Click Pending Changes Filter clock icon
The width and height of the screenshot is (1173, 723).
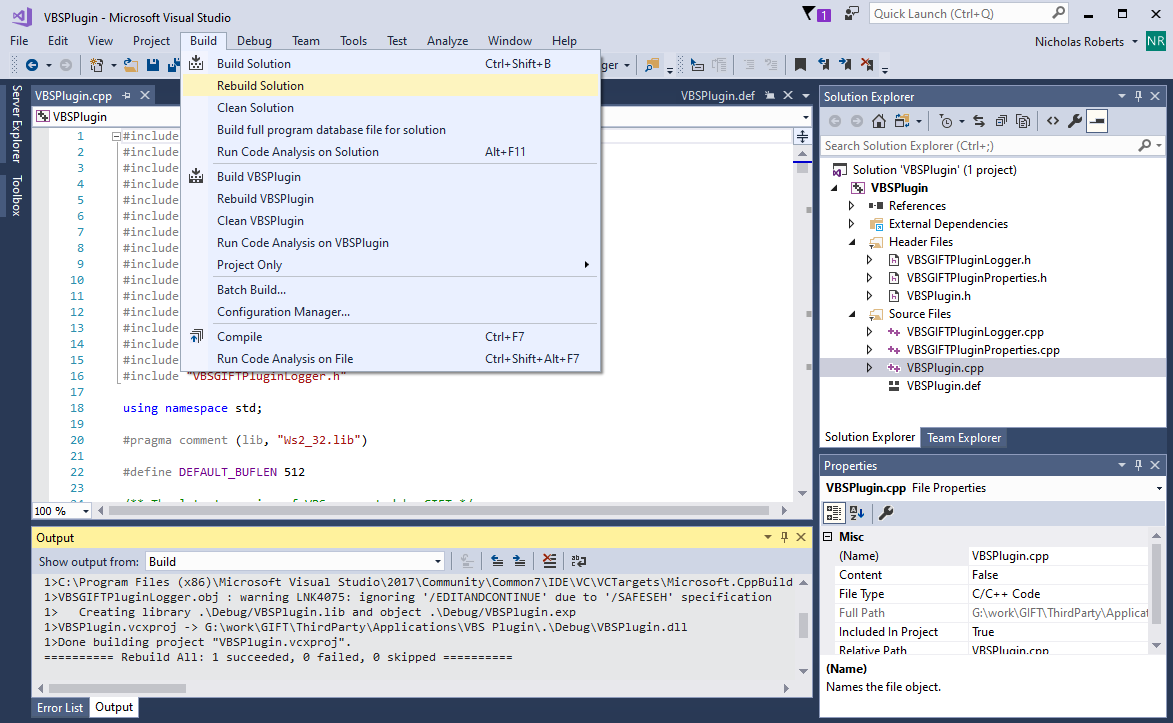pos(946,121)
